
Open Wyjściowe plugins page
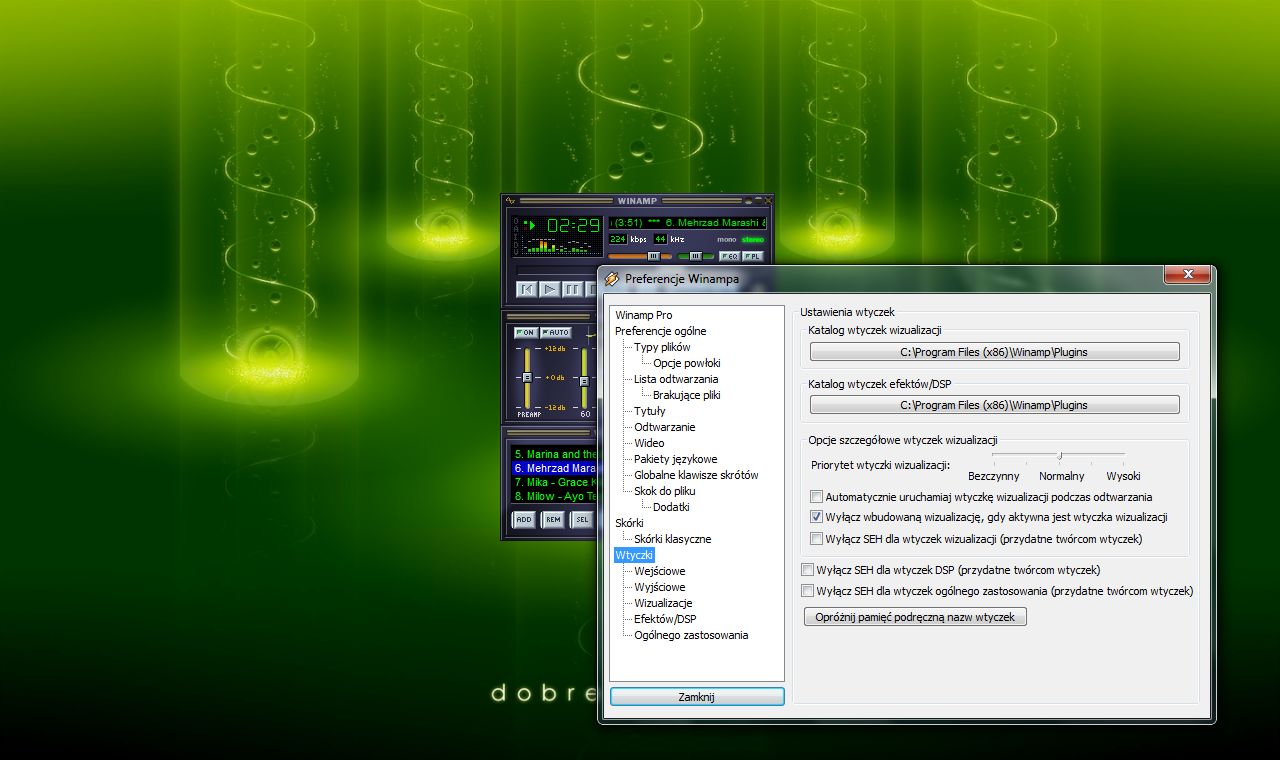[659, 587]
